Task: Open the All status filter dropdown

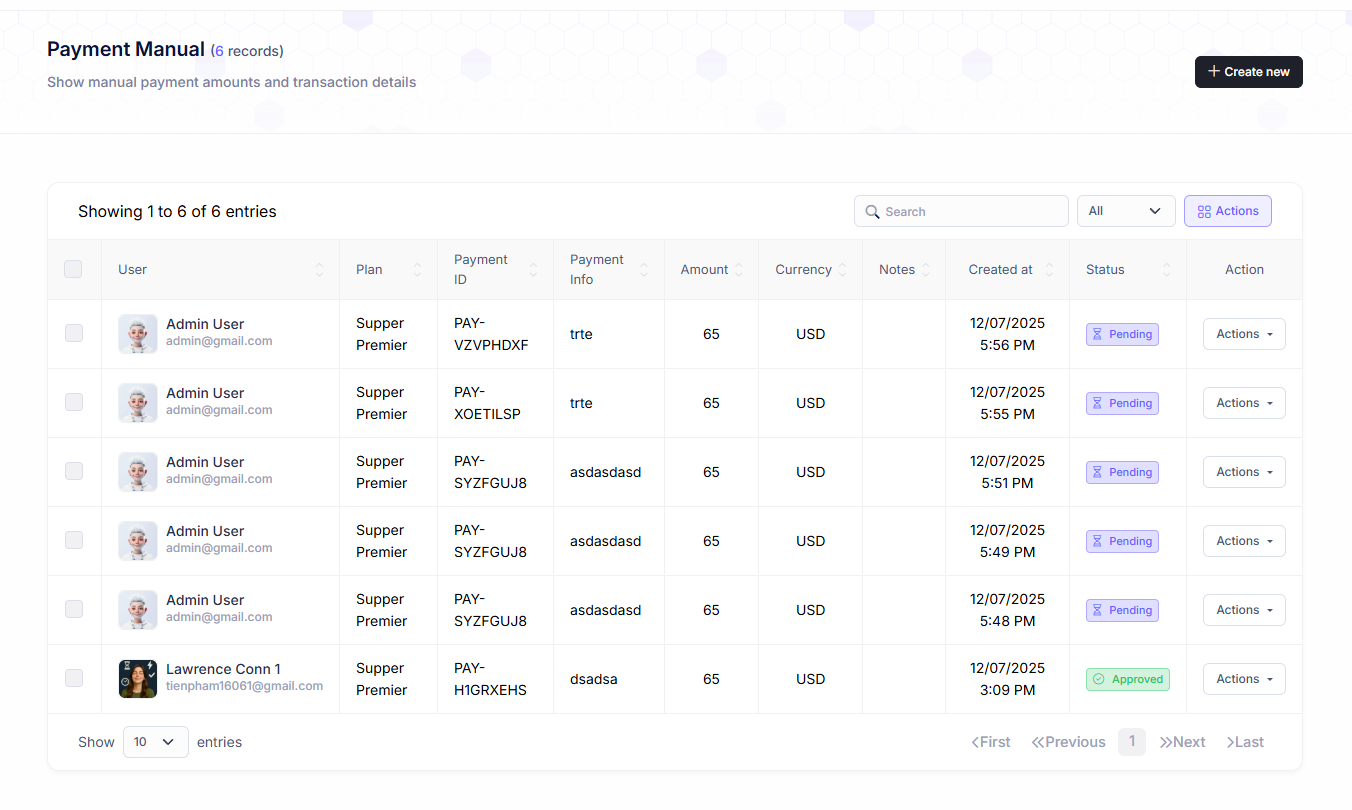Action: tap(1125, 211)
